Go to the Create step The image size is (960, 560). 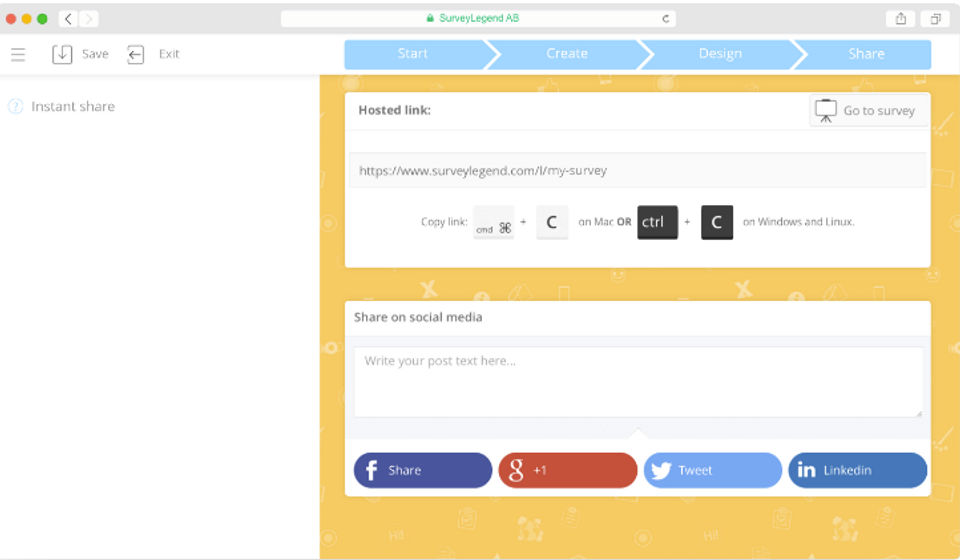567,54
